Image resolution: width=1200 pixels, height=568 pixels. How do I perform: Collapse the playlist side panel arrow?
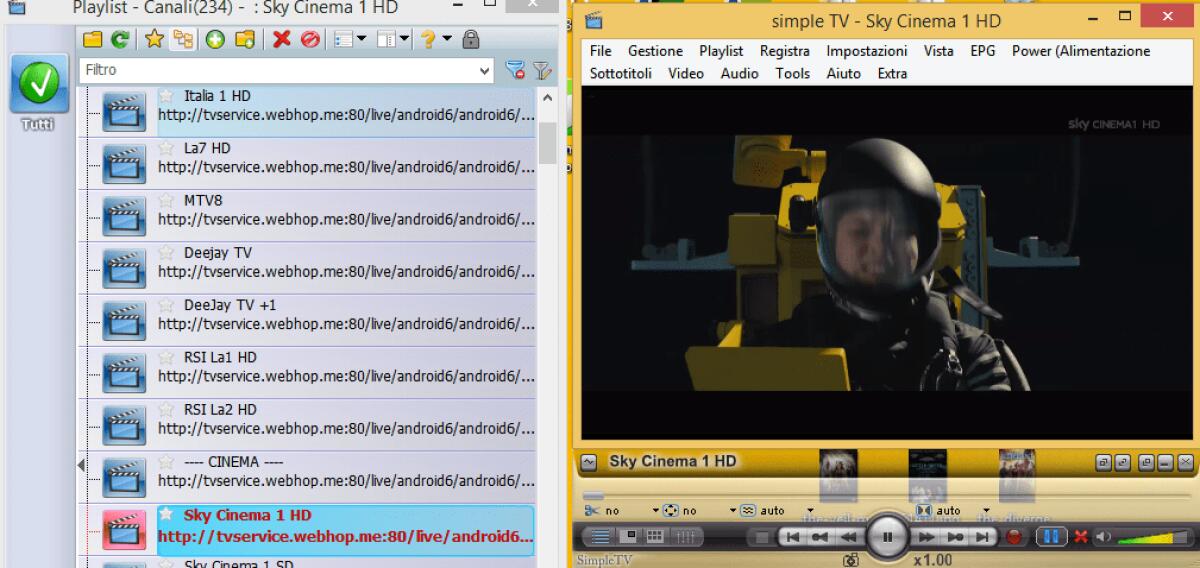[x=81, y=466]
